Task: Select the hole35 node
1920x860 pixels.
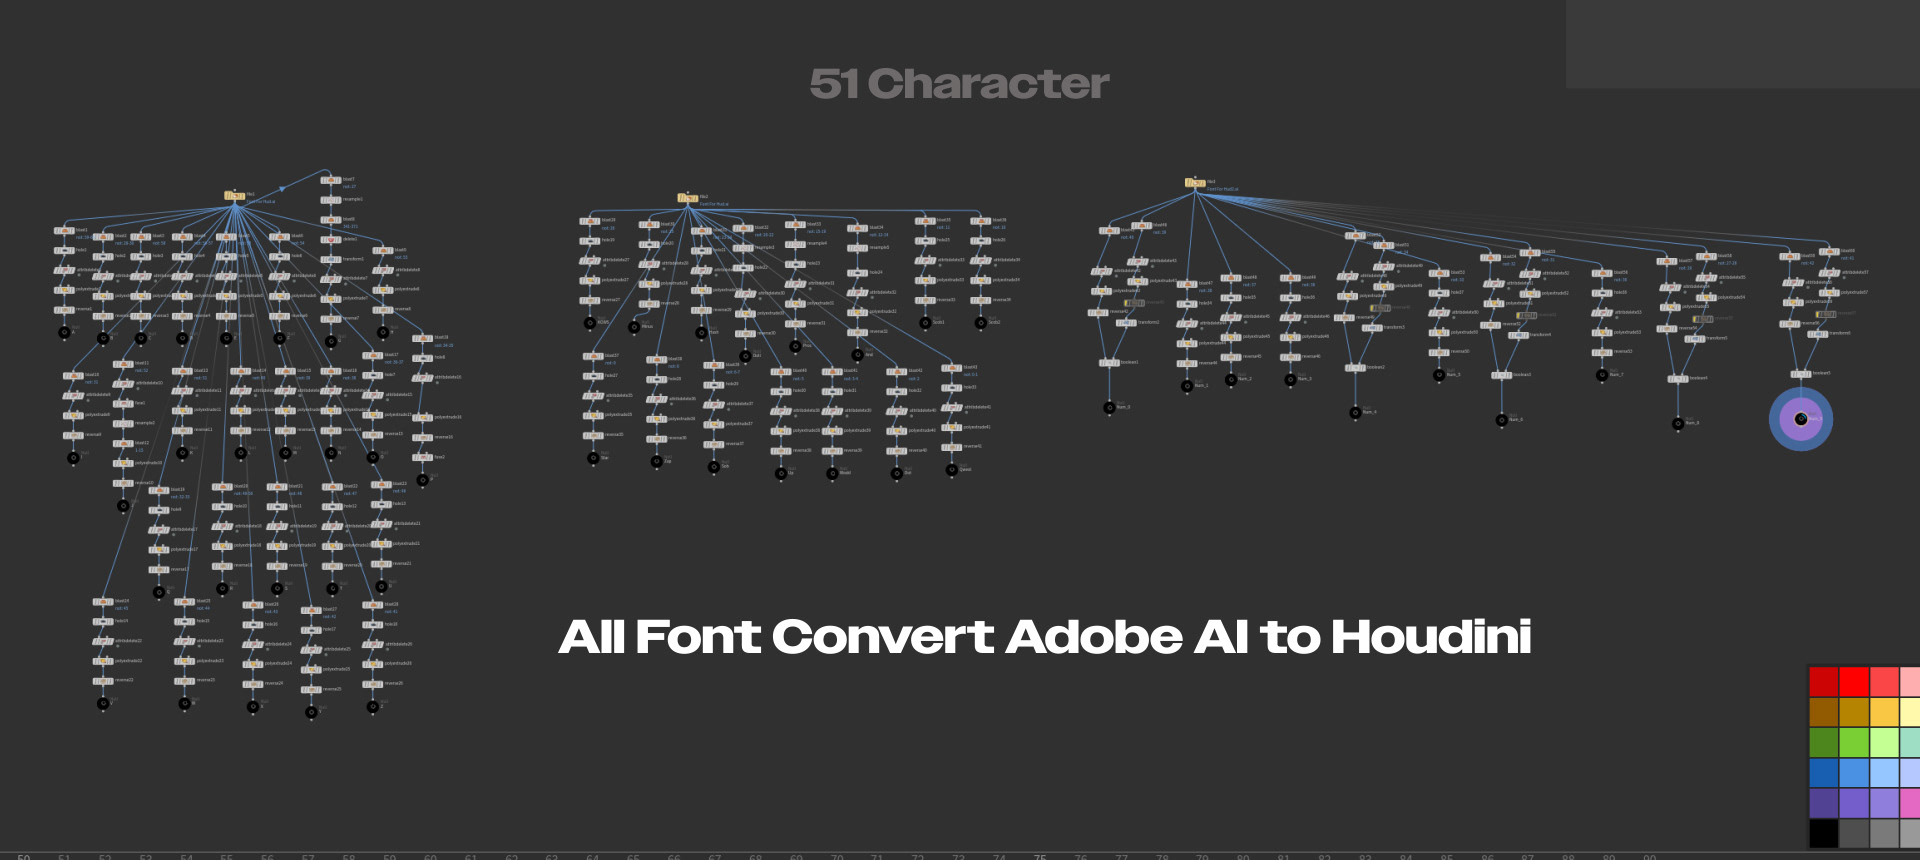Action: (x=1231, y=297)
